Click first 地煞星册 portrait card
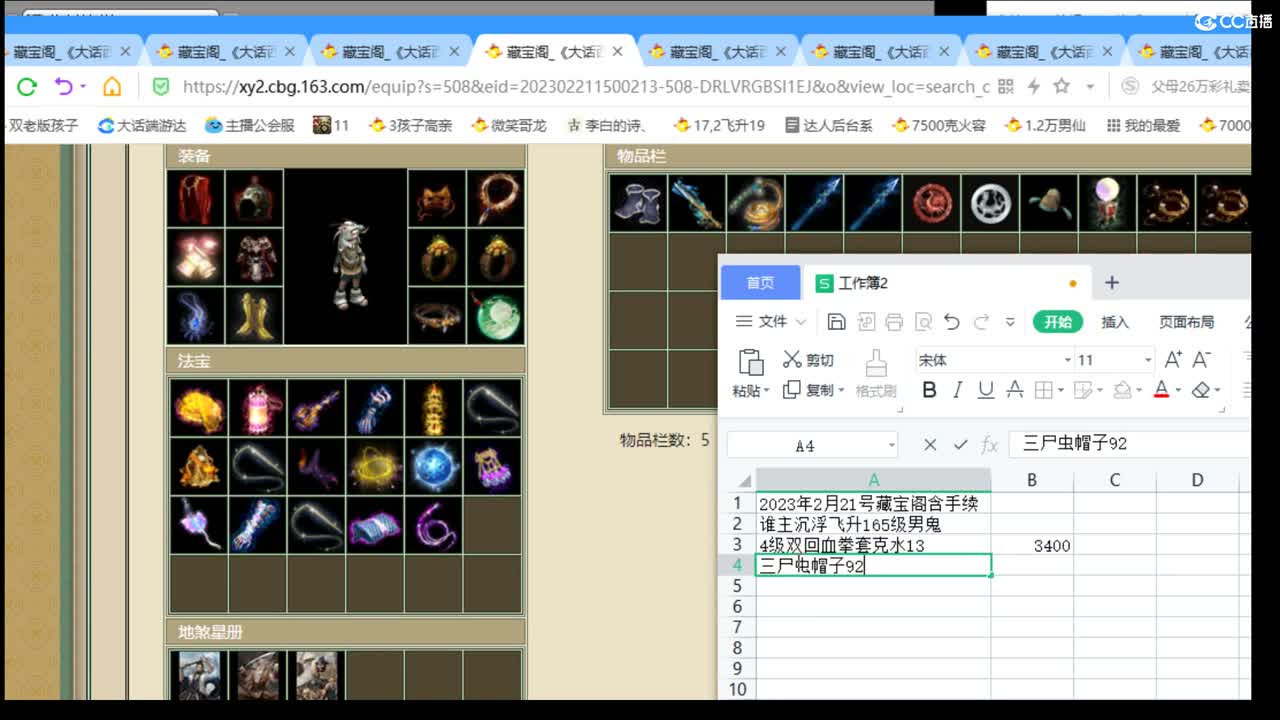Viewport: 1280px width, 720px height. (198, 676)
